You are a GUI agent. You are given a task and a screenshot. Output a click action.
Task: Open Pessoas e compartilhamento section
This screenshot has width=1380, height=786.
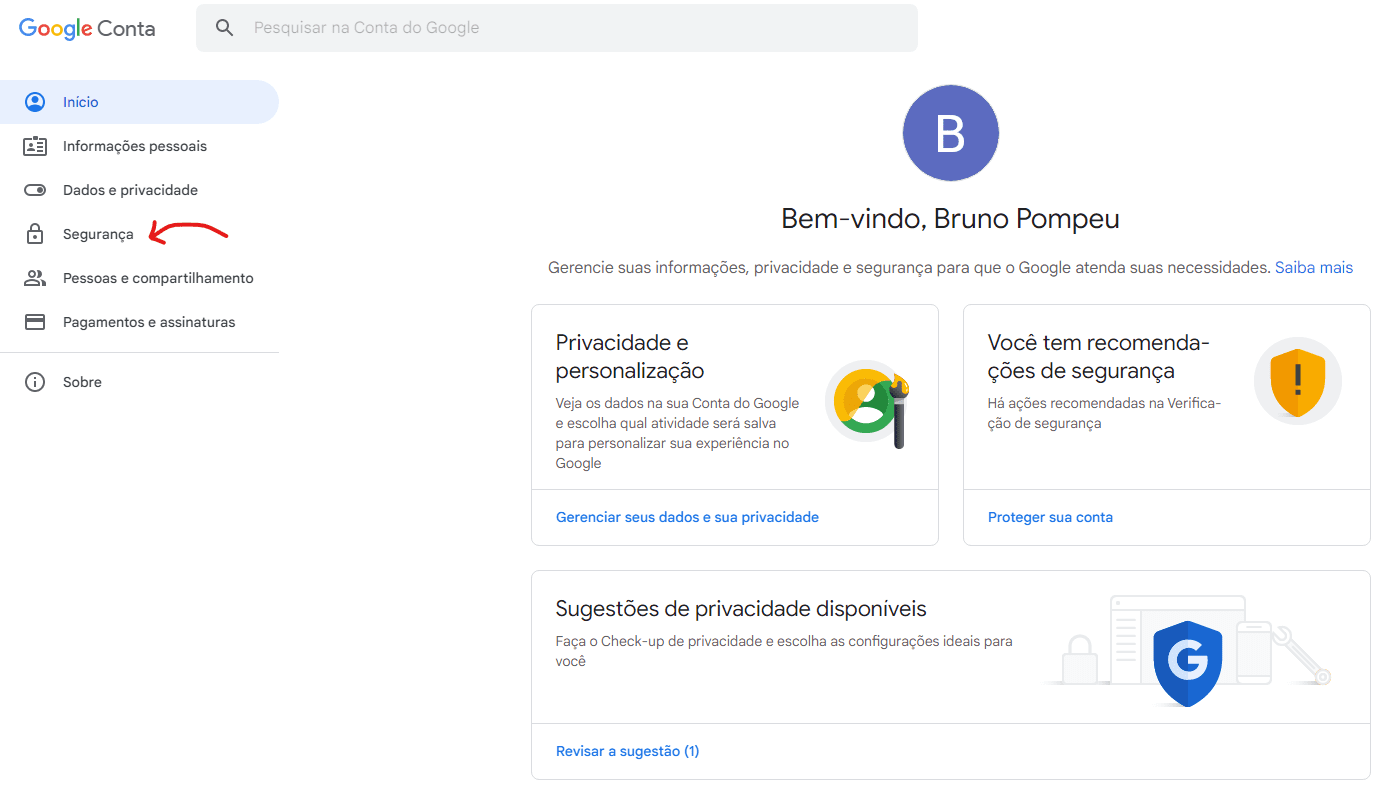[x=139, y=278]
